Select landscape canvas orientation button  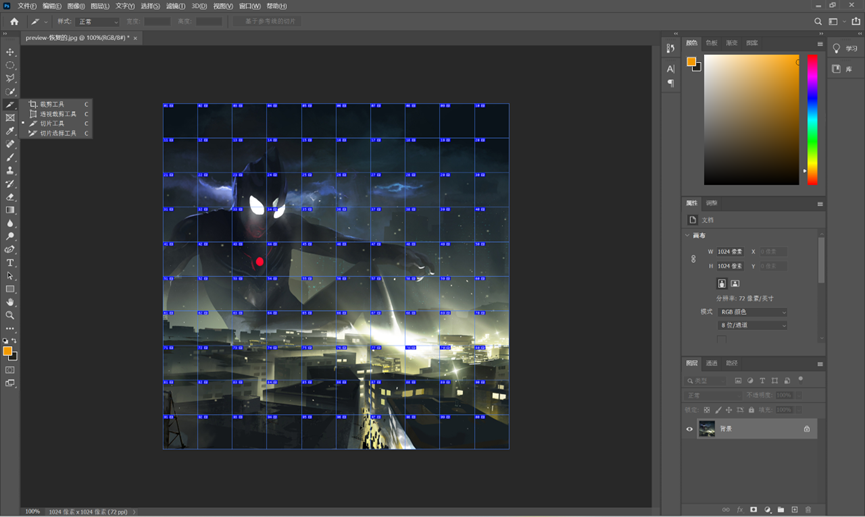[735, 284]
